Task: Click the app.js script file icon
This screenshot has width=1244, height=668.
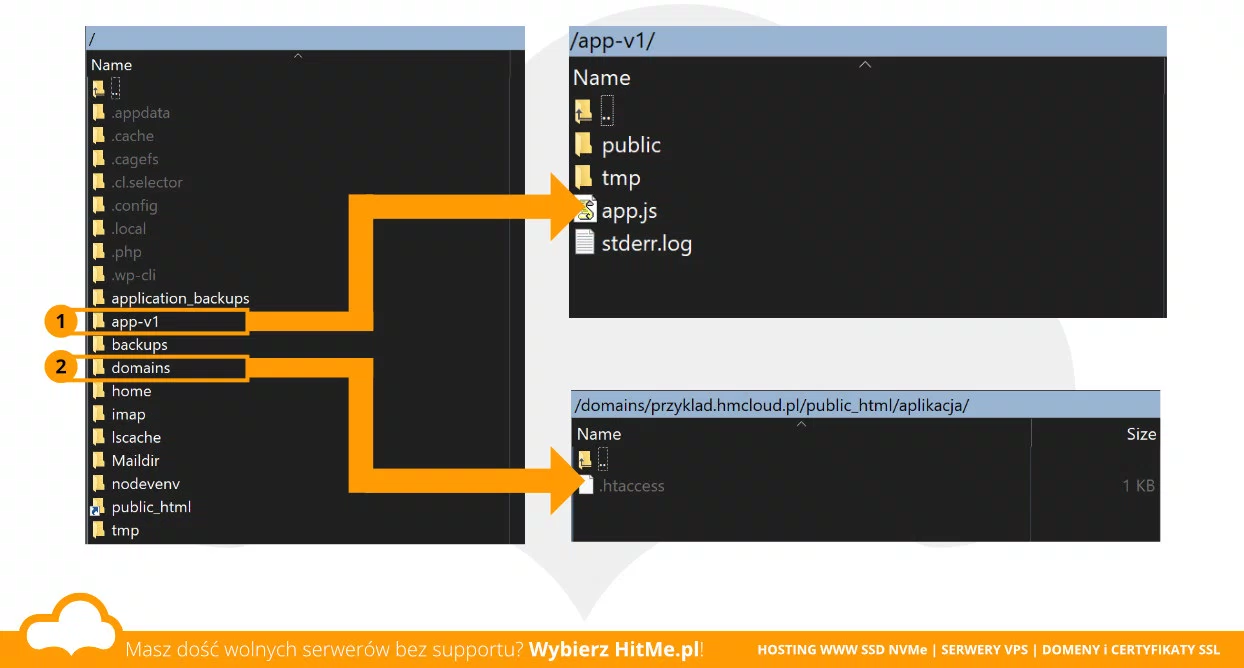Action: (585, 211)
